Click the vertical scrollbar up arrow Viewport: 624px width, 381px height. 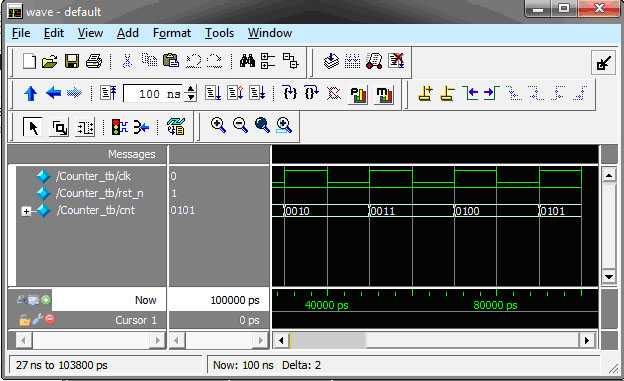[x=609, y=175]
